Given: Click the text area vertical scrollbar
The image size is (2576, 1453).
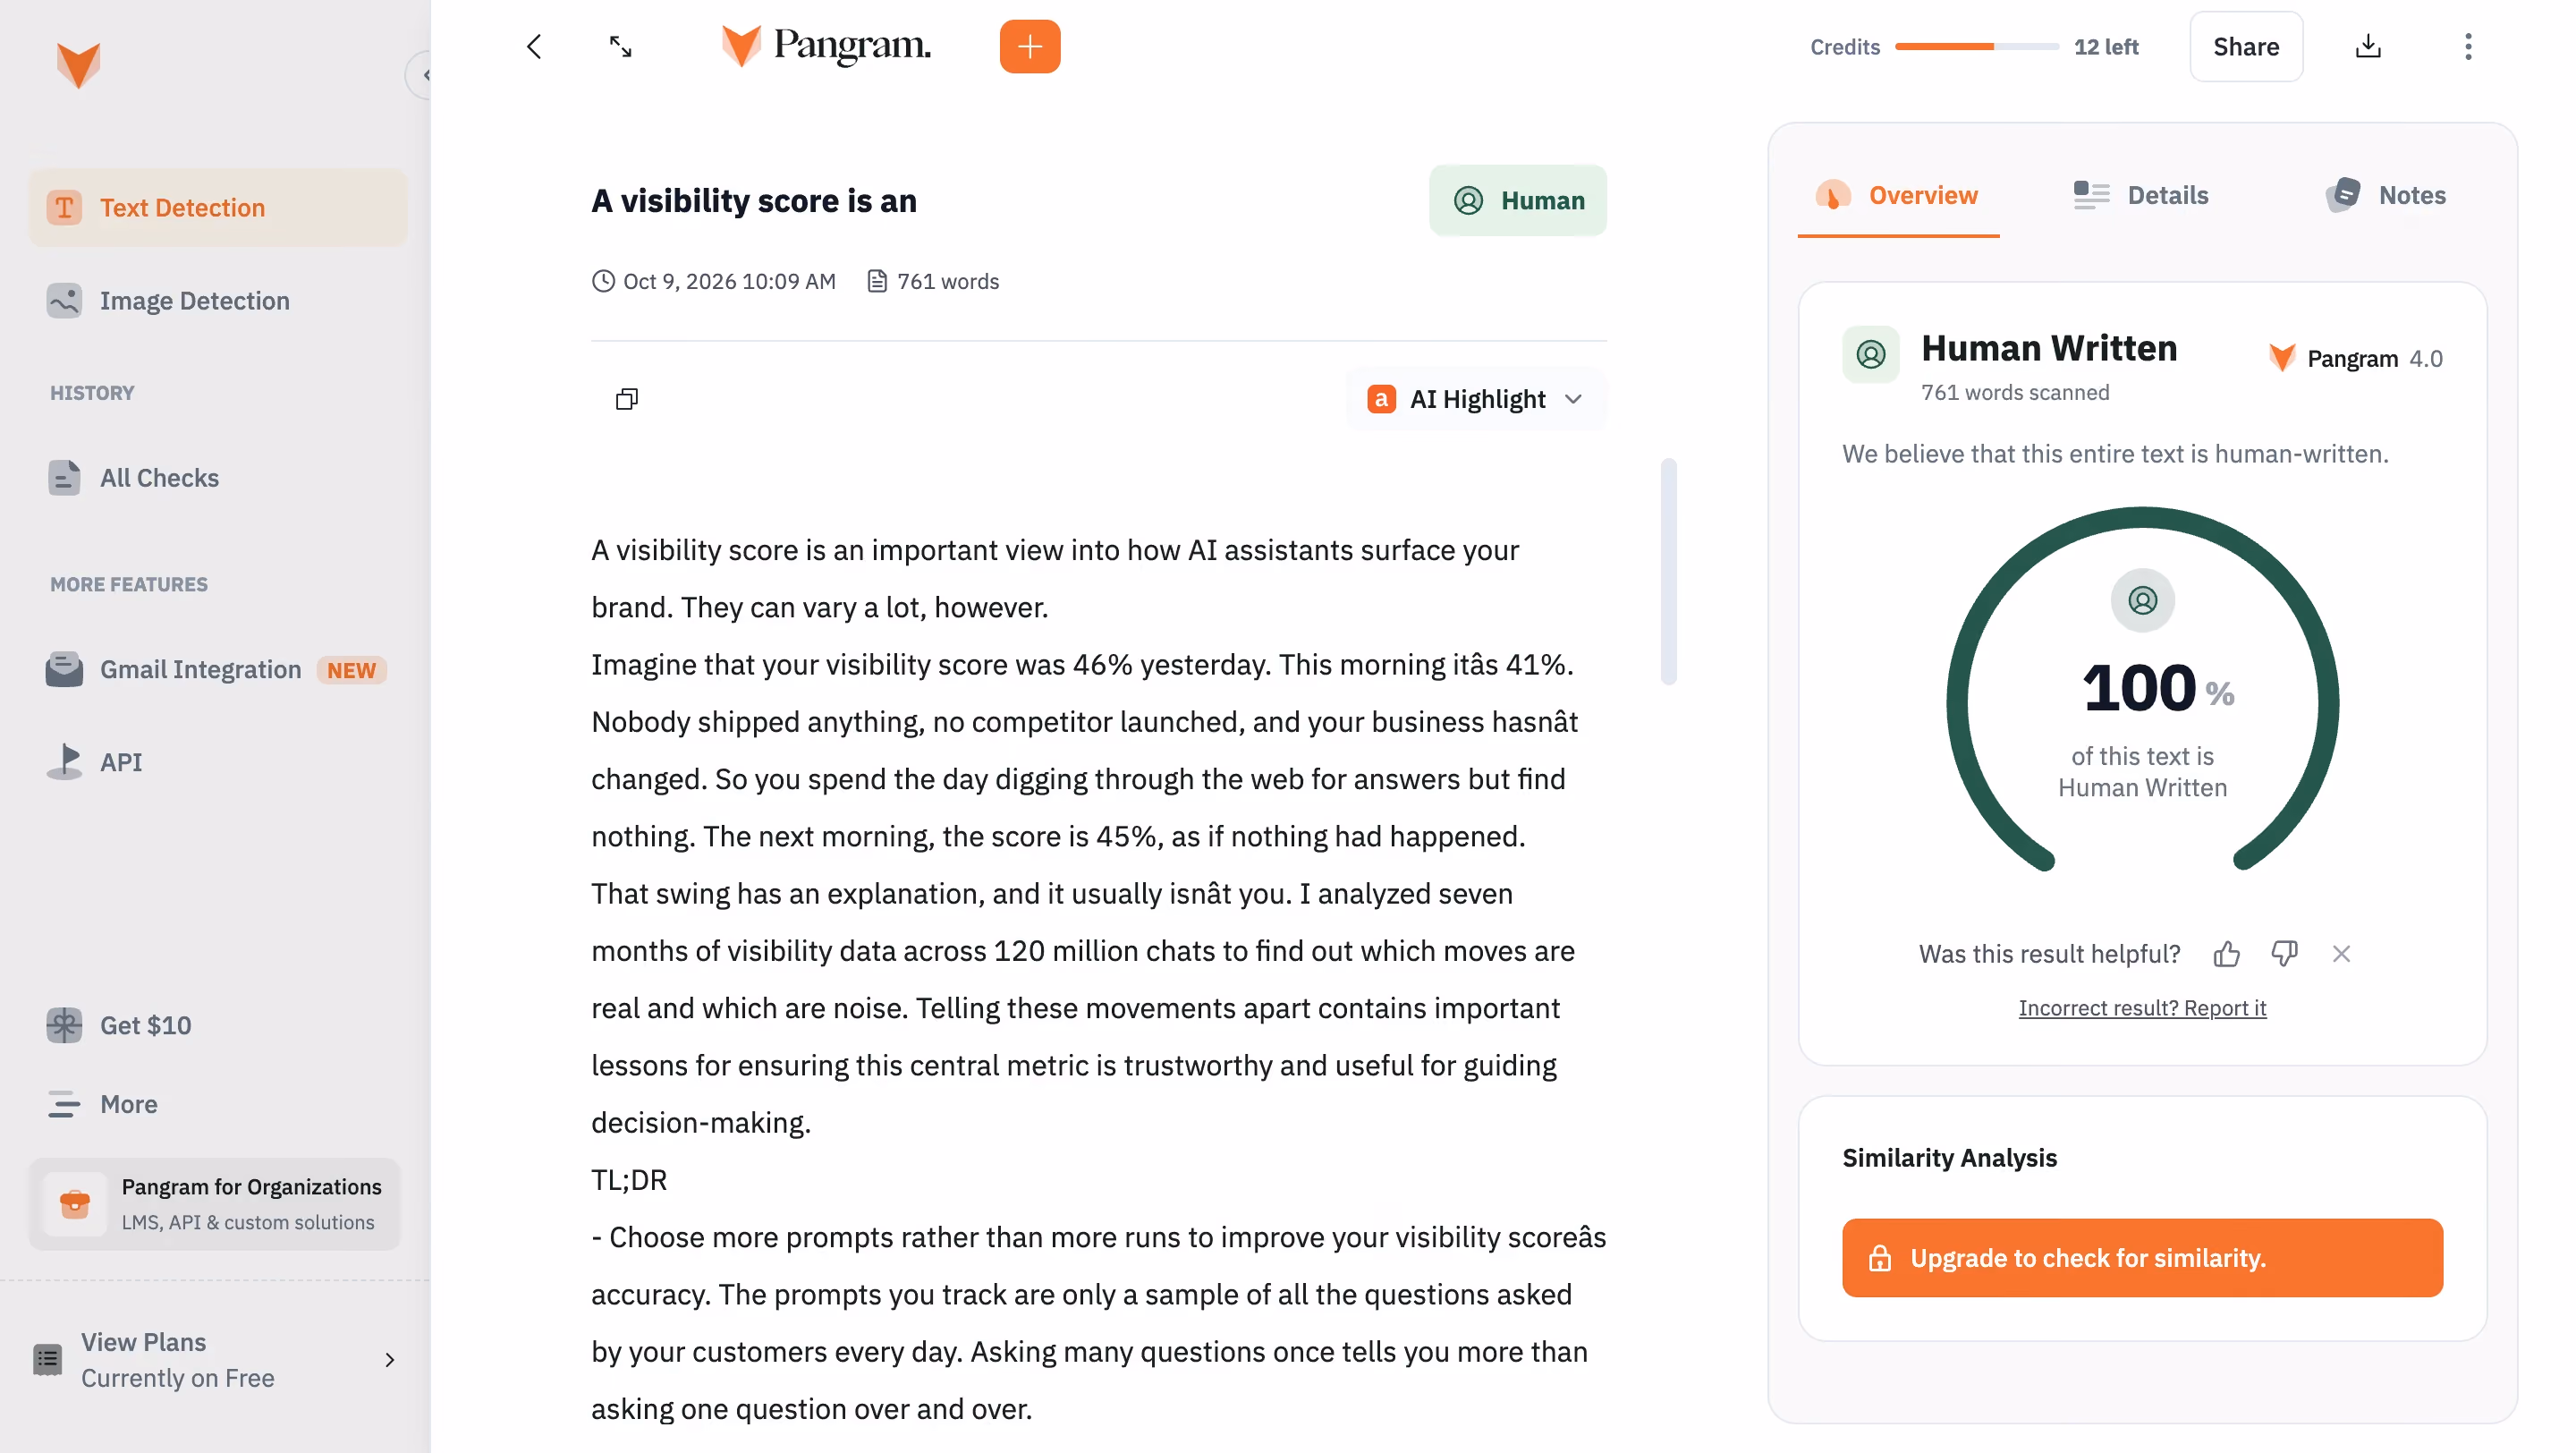Looking at the screenshot, I should [x=1668, y=571].
